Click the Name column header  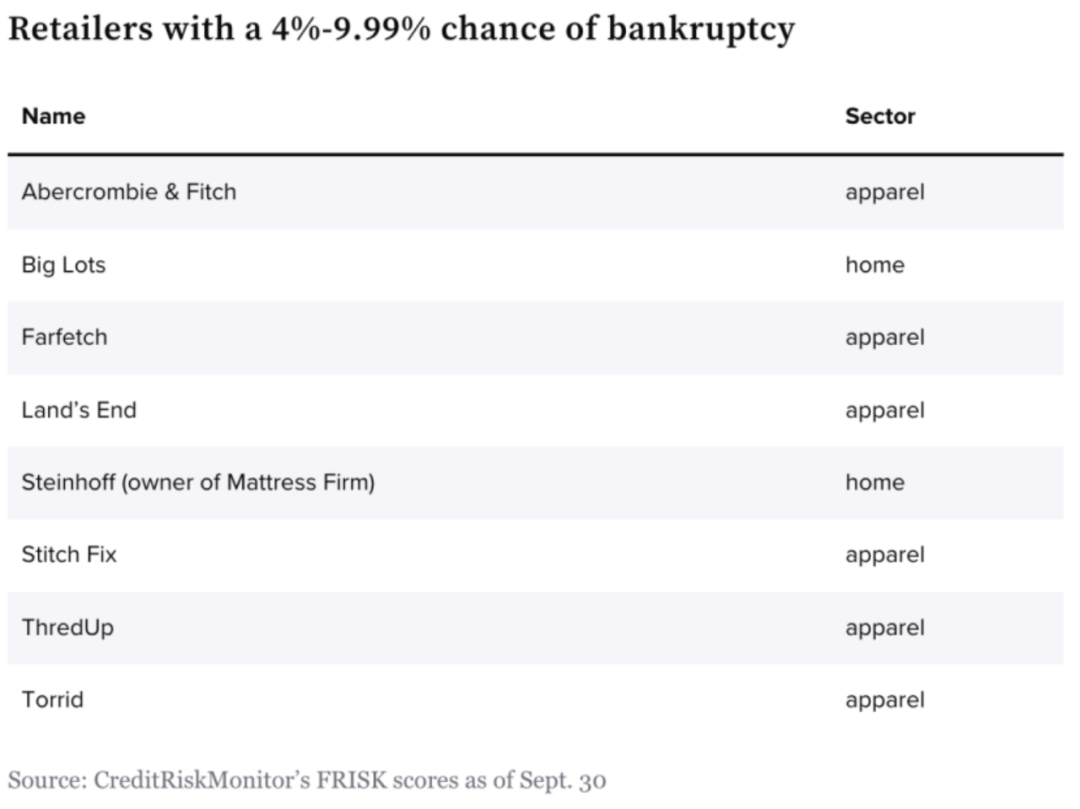point(54,116)
